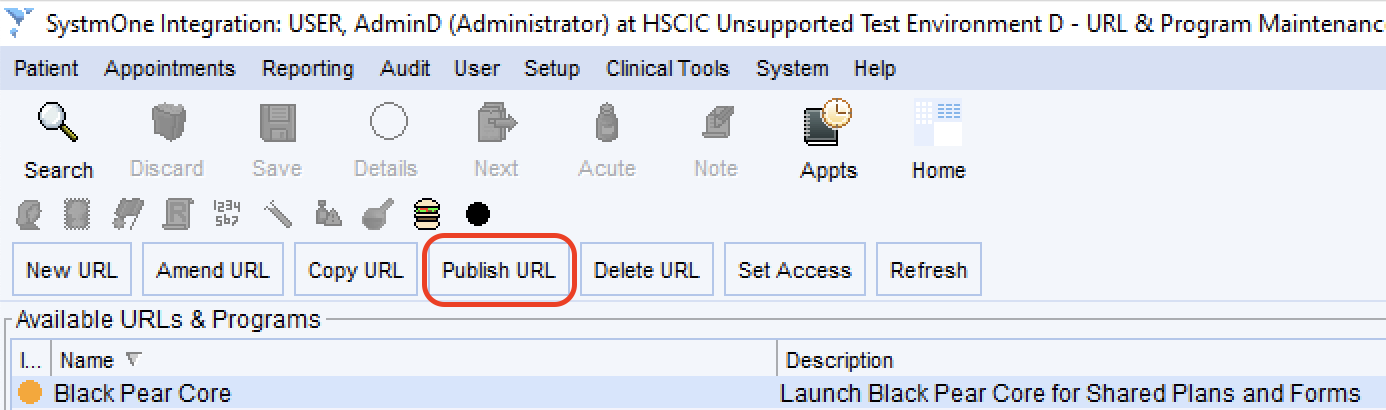Click the Discard bin icon

tap(167, 123)
